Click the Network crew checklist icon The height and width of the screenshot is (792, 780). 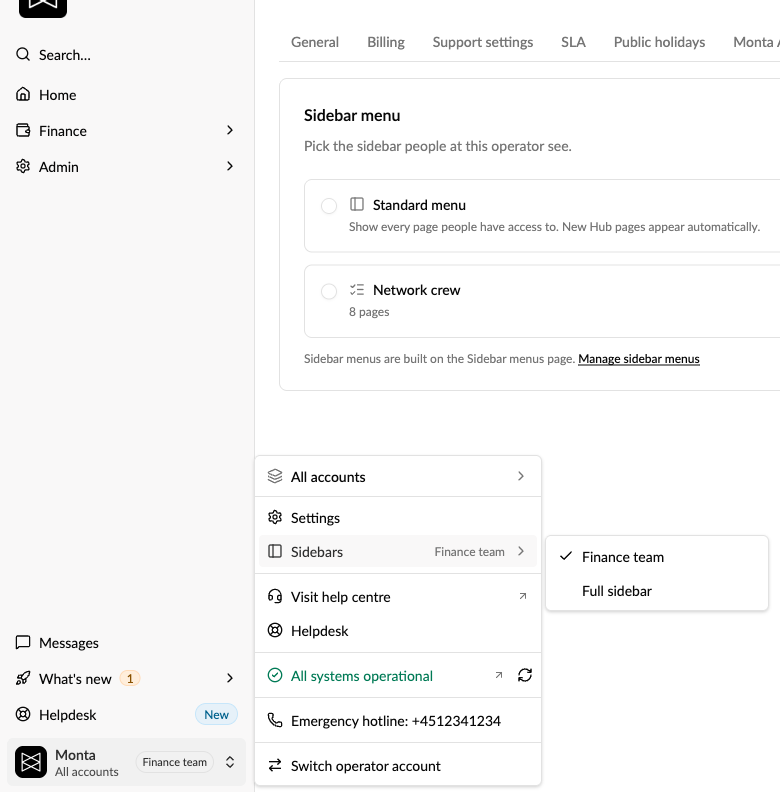point(357,289)
